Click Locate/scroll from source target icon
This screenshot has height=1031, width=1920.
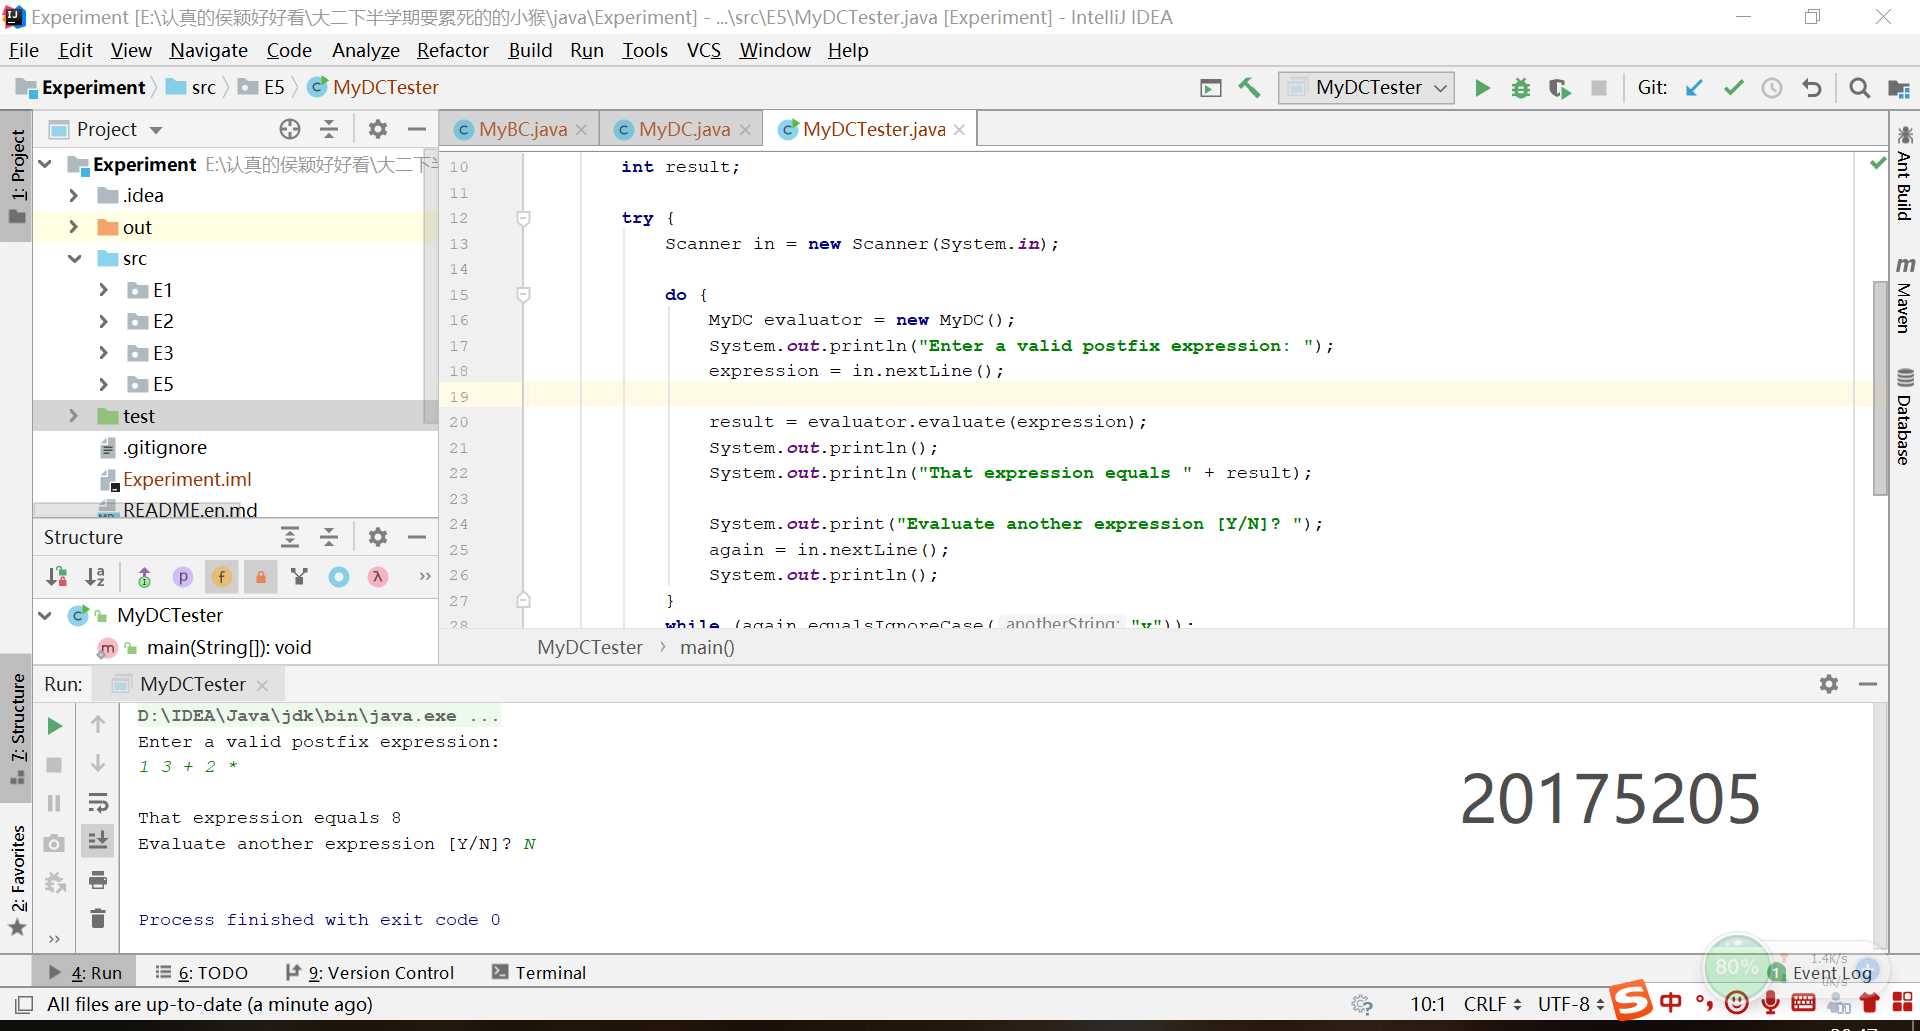coord(290,129)
